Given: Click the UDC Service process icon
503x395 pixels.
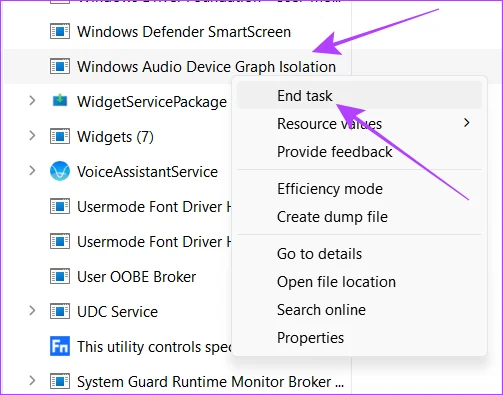Looking at the screenshot, I should click(x=60, y=311).
